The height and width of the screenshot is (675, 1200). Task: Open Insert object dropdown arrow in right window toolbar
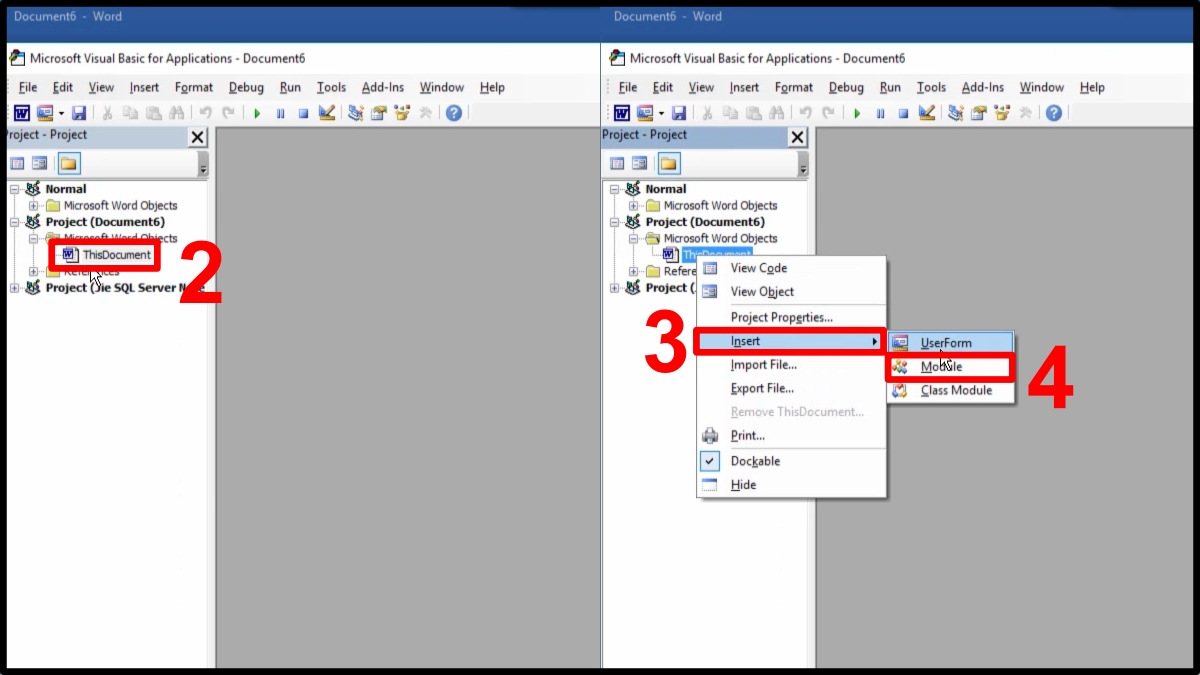(x=662, y=113)
